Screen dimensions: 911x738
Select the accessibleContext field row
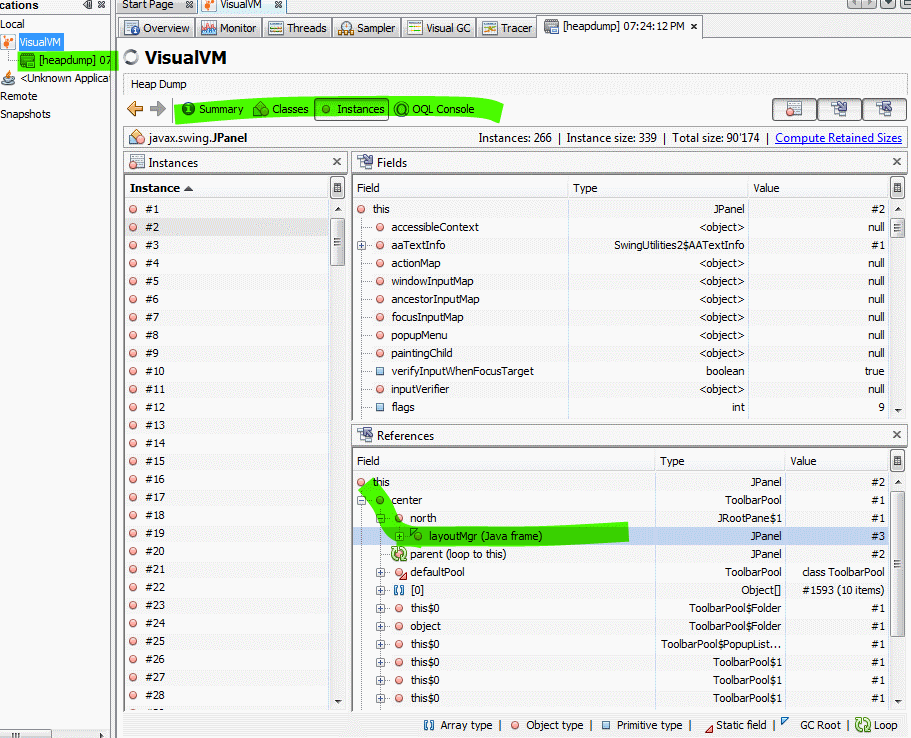tap(621, 227)
